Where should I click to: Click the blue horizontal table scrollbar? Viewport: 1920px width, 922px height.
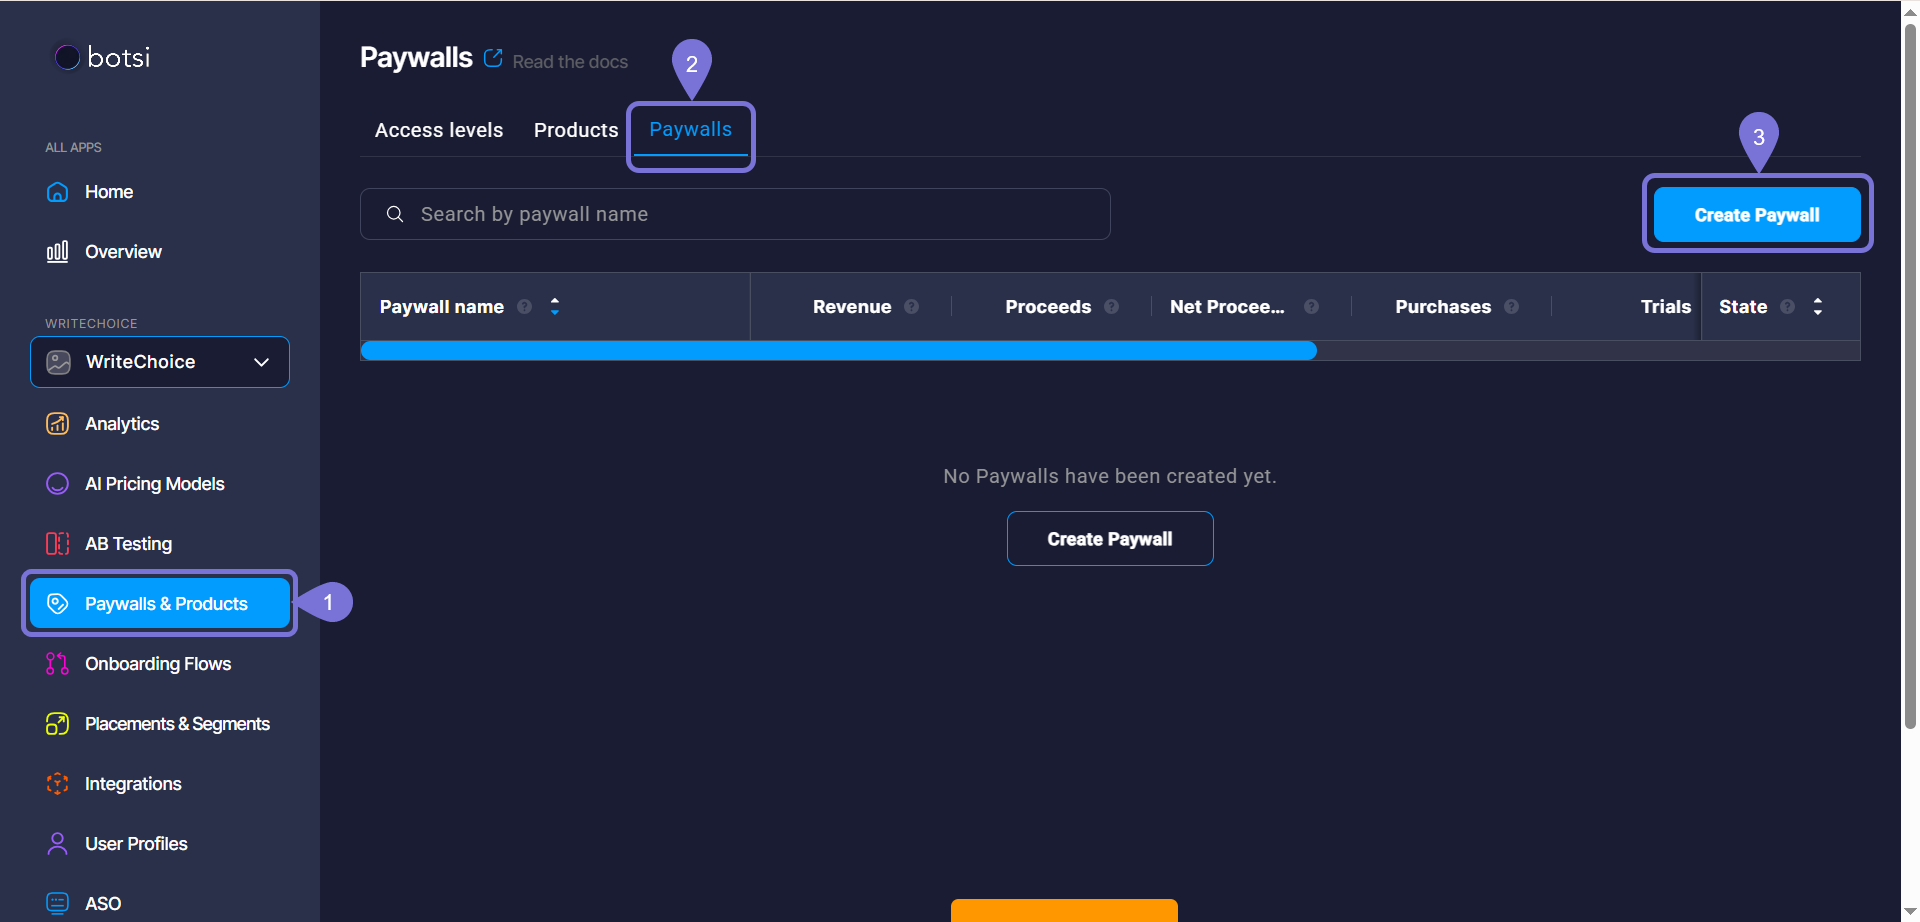838,350
